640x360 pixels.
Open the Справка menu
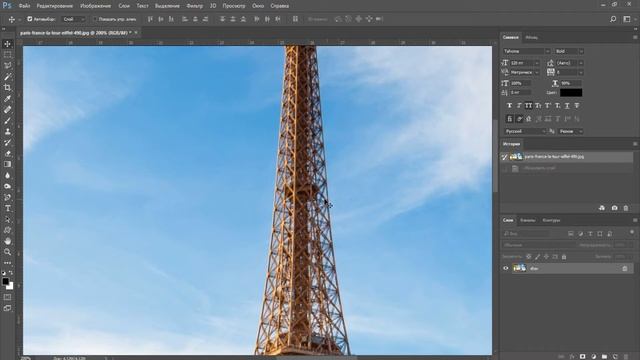tap(280, 6)
